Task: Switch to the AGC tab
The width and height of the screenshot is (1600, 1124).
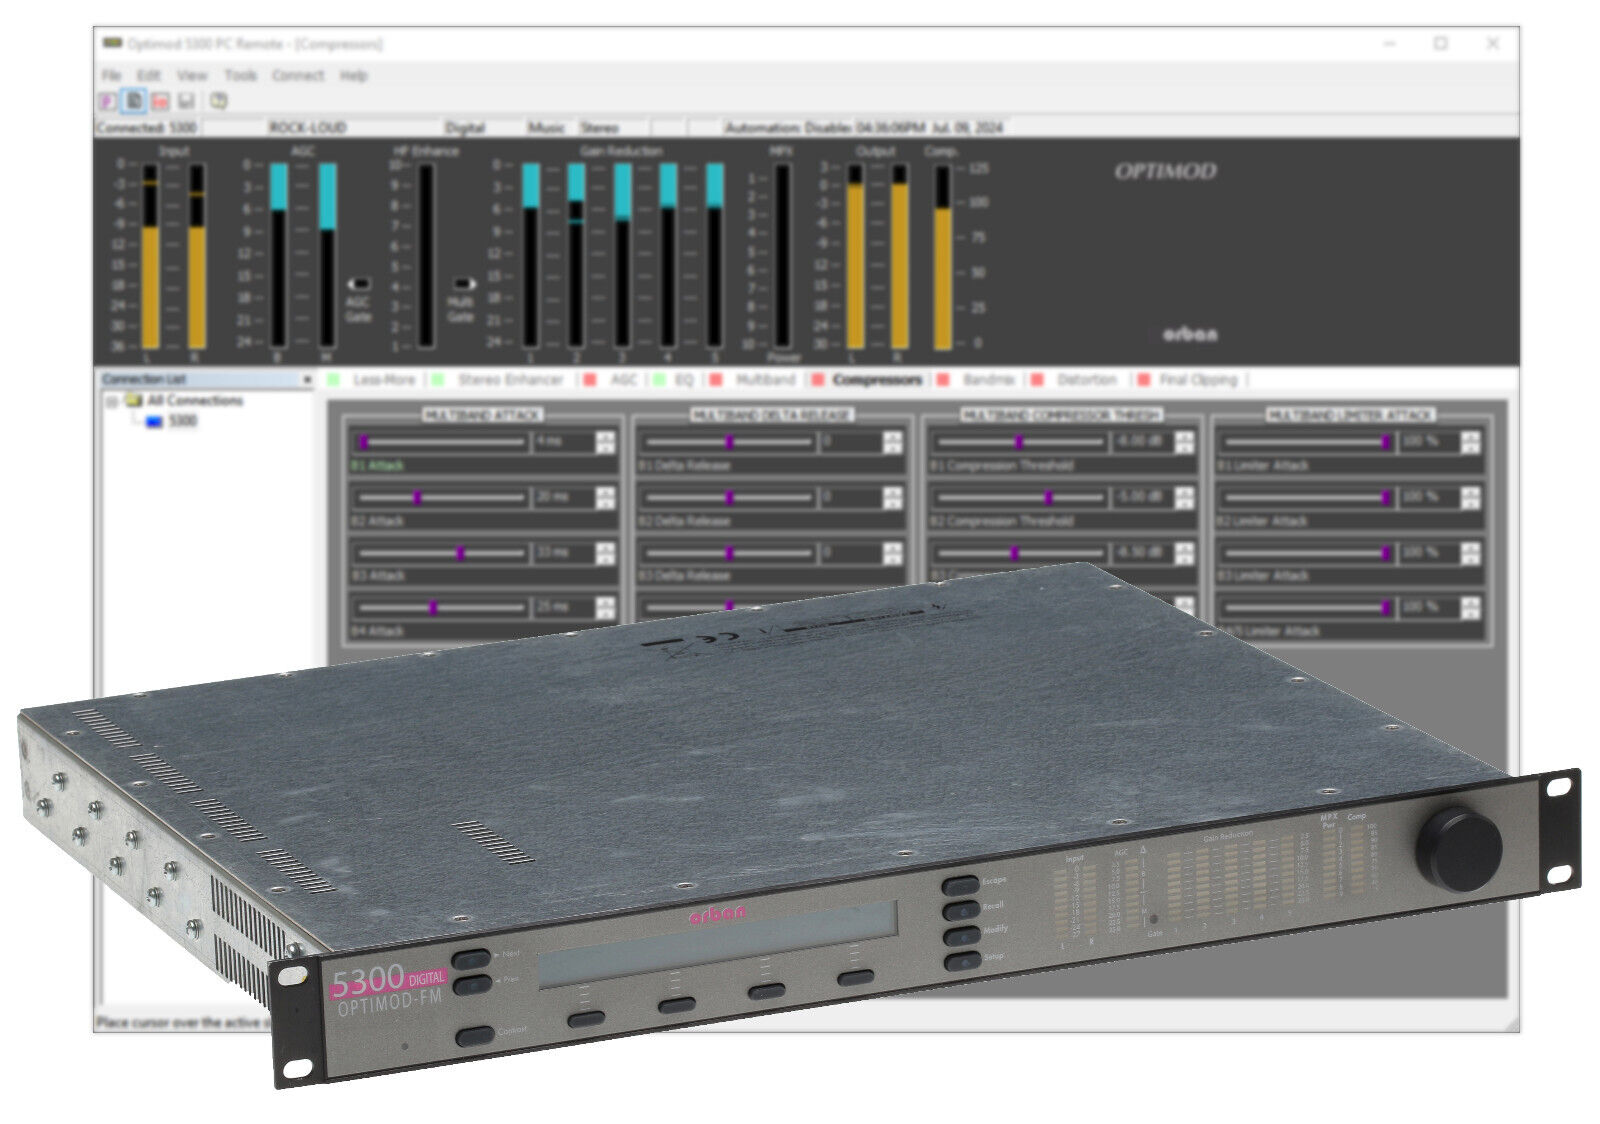Action: click(612, 380)
